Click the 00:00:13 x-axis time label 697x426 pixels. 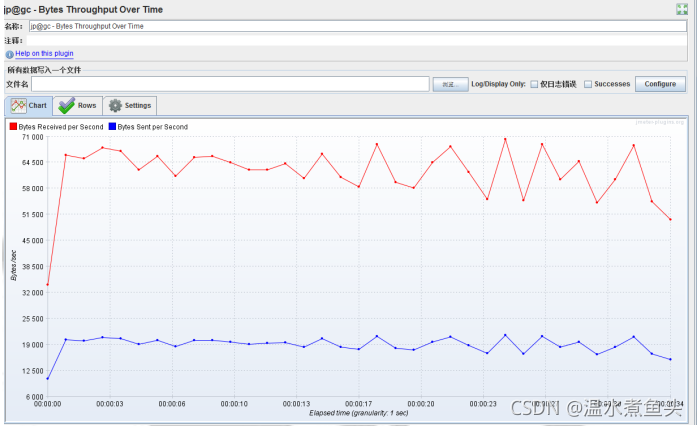(x=296, y=404)
